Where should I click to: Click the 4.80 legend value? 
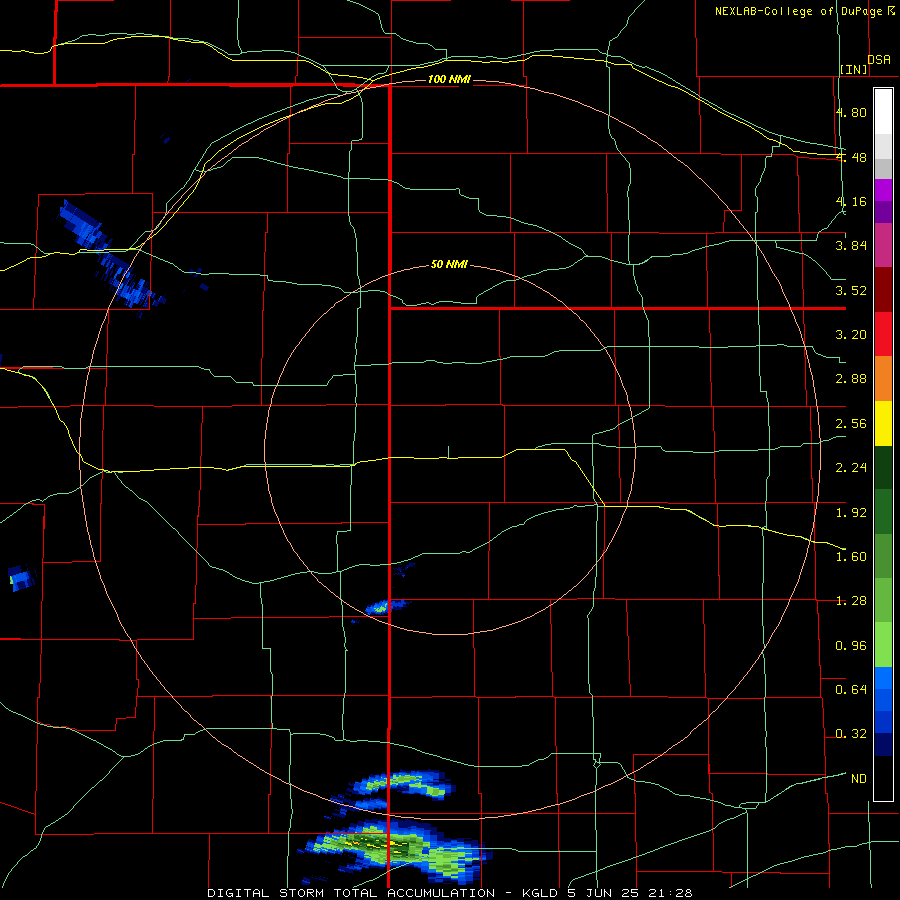(851, 112)
